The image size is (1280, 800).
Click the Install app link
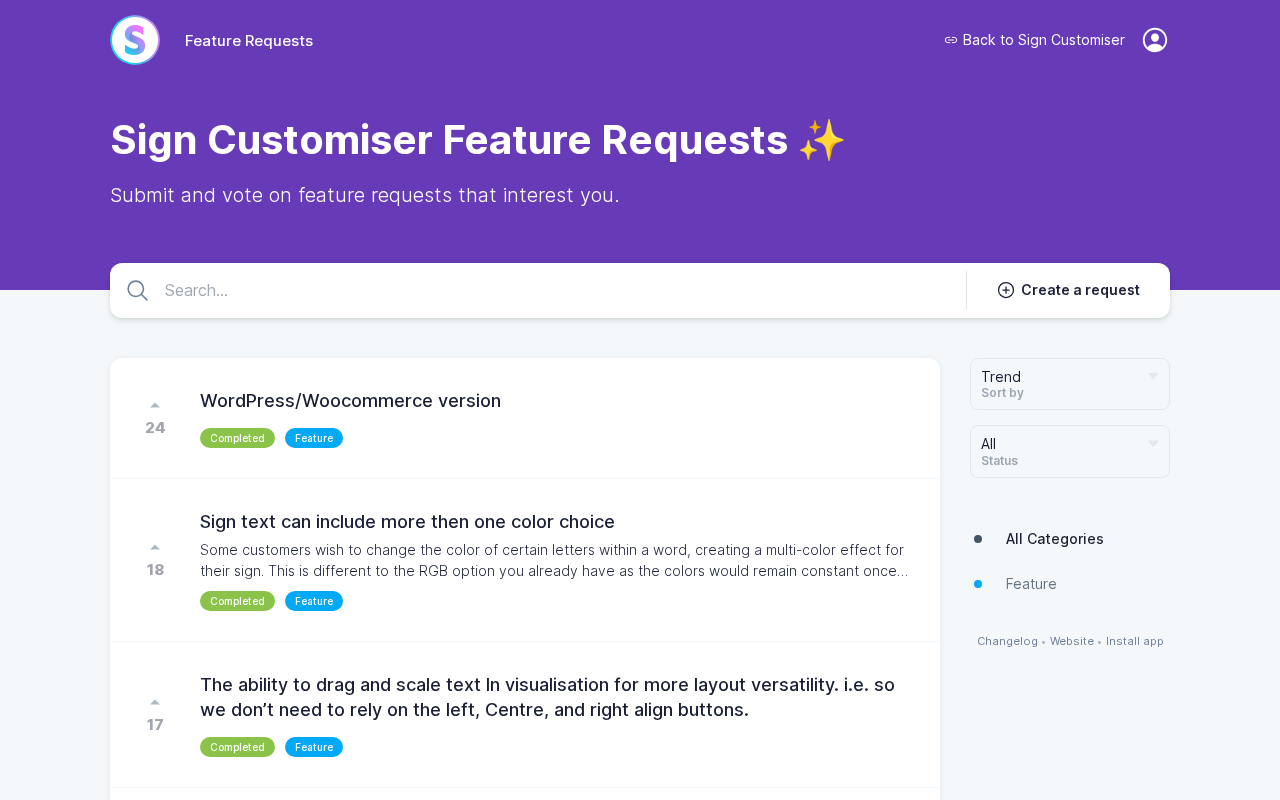1135,641
